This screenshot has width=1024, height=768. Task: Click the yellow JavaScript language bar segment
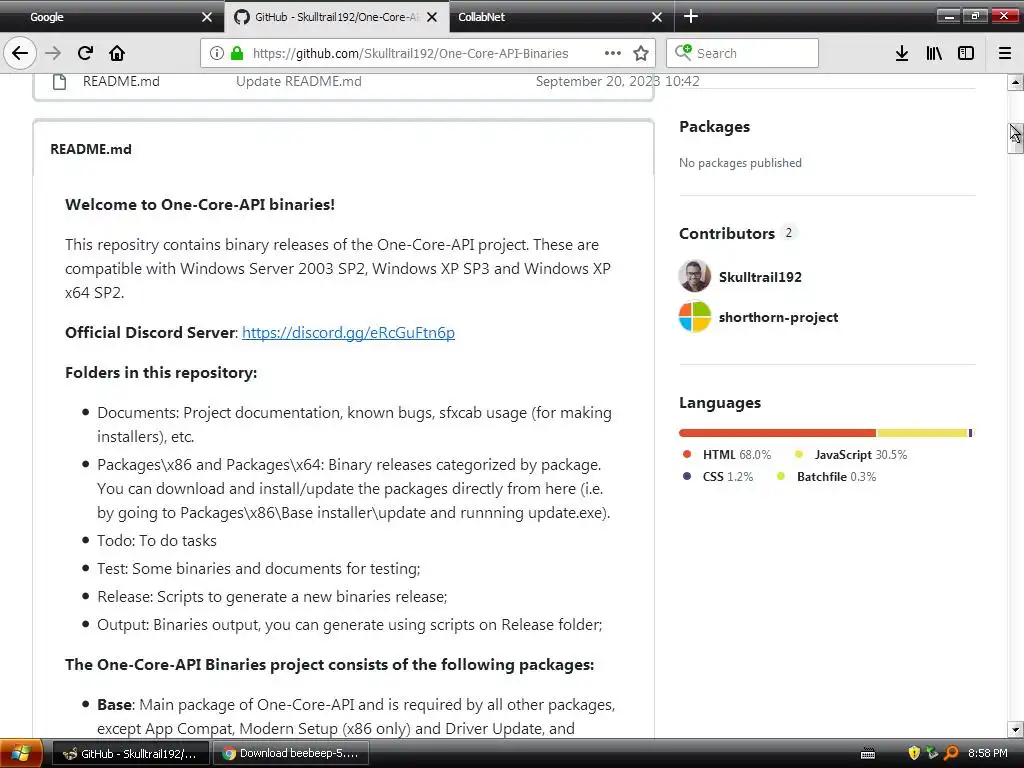tap(922, 433)
